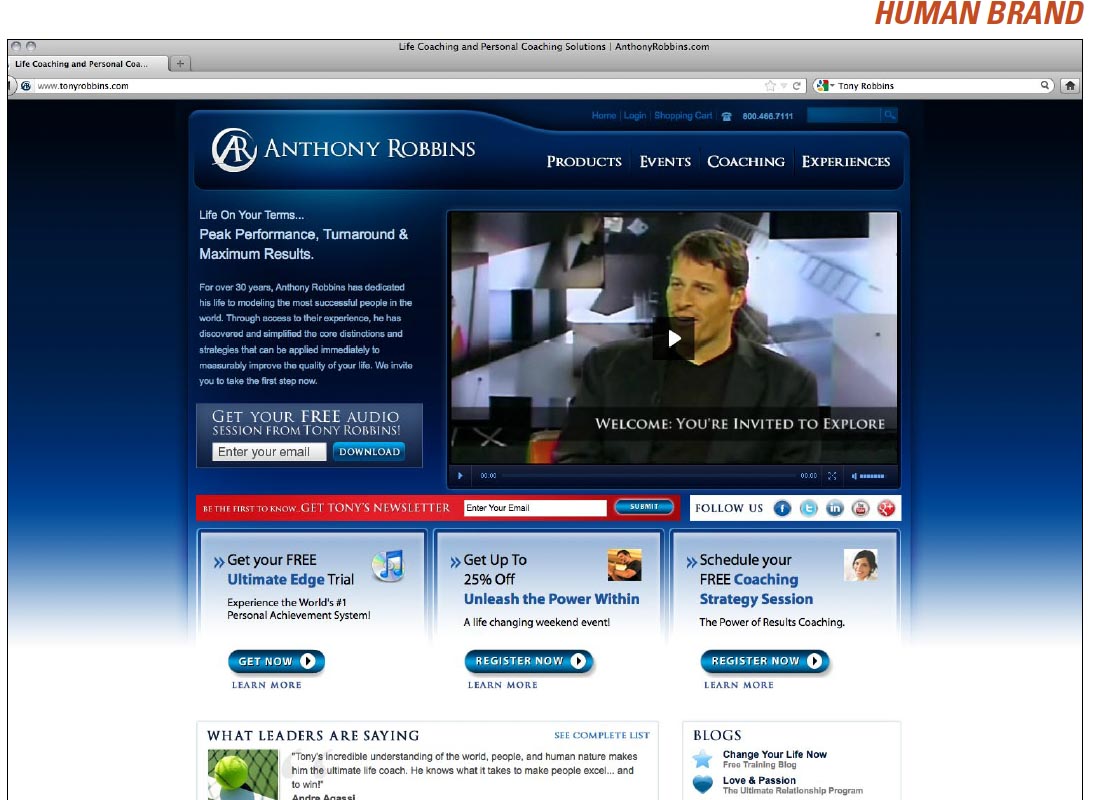Screen dimensions: 1096x800
Task: Play the welcome video center button
Action: (674, 339)
